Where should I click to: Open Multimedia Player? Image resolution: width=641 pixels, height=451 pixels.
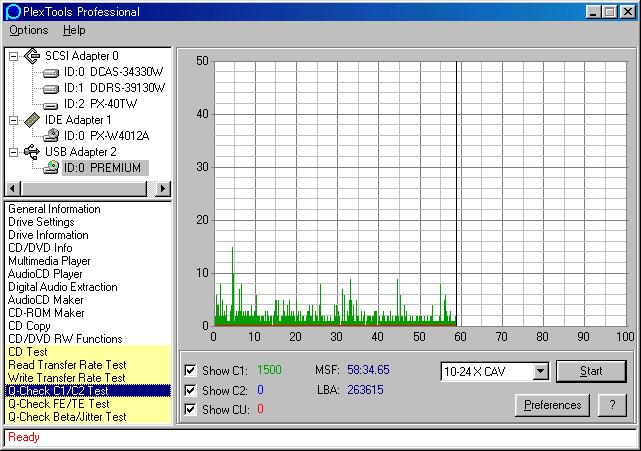click(49, 261)
